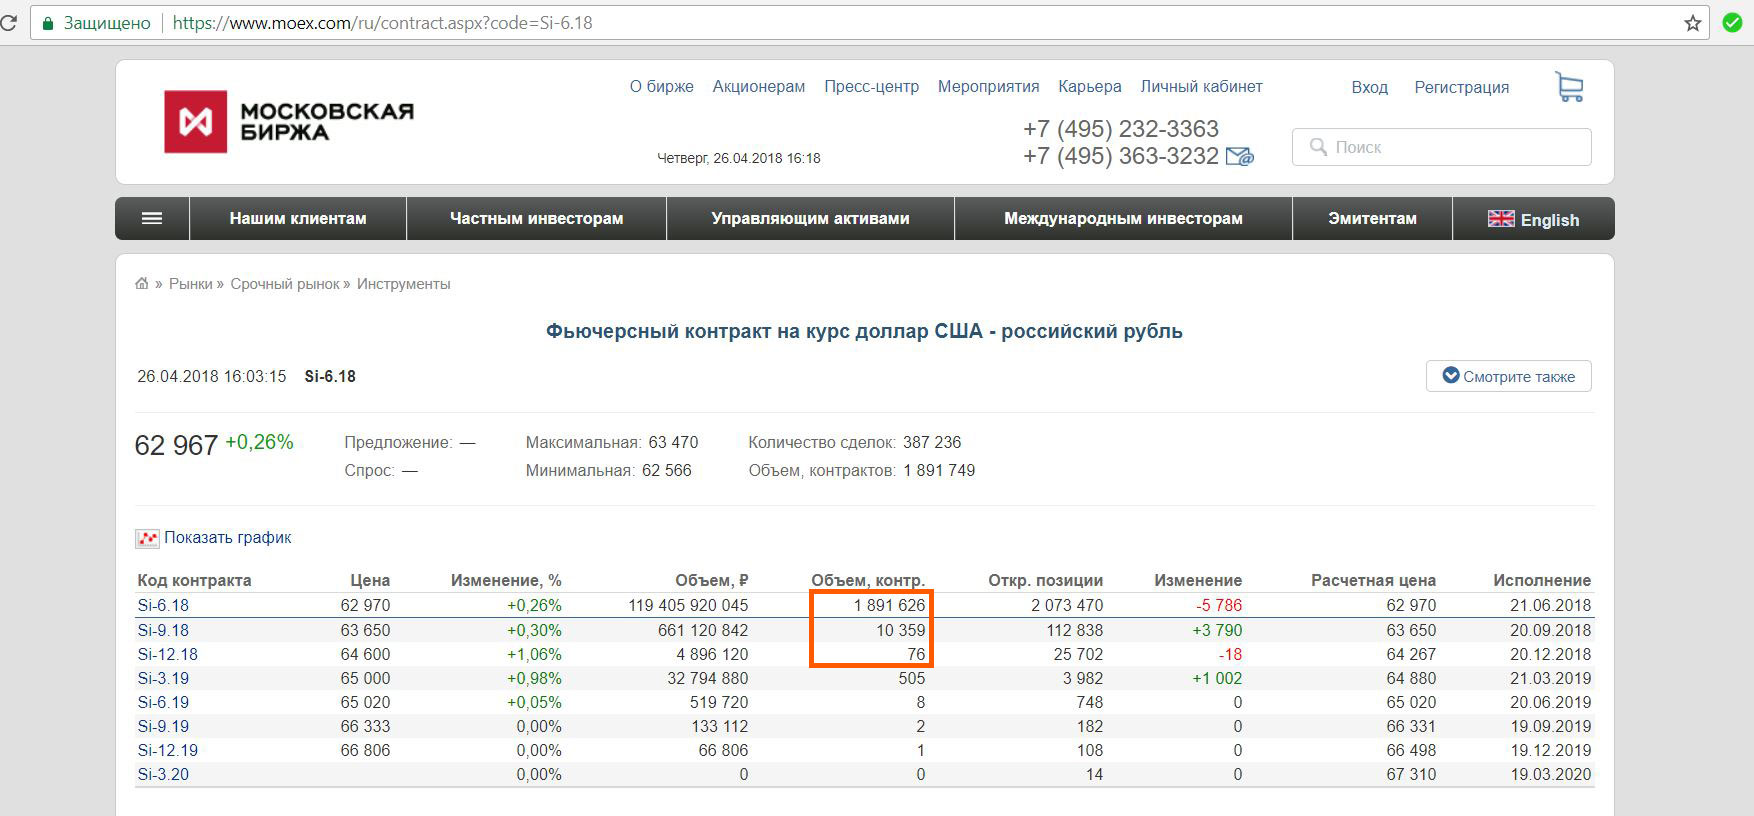Click settlement price 67 310
Screen dimensions: 1754x816
point(1411,774)
